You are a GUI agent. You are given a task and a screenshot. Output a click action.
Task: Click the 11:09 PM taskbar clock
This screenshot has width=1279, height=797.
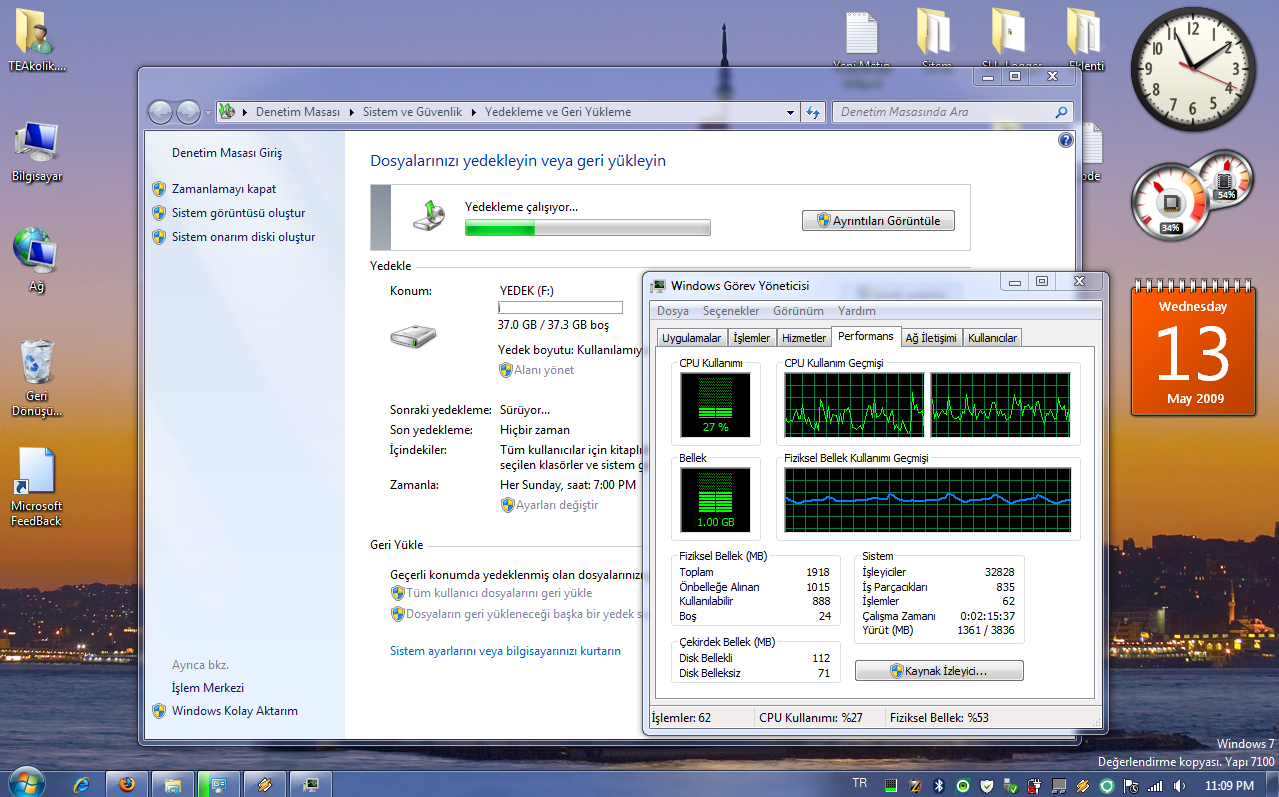coord(1229,786)
